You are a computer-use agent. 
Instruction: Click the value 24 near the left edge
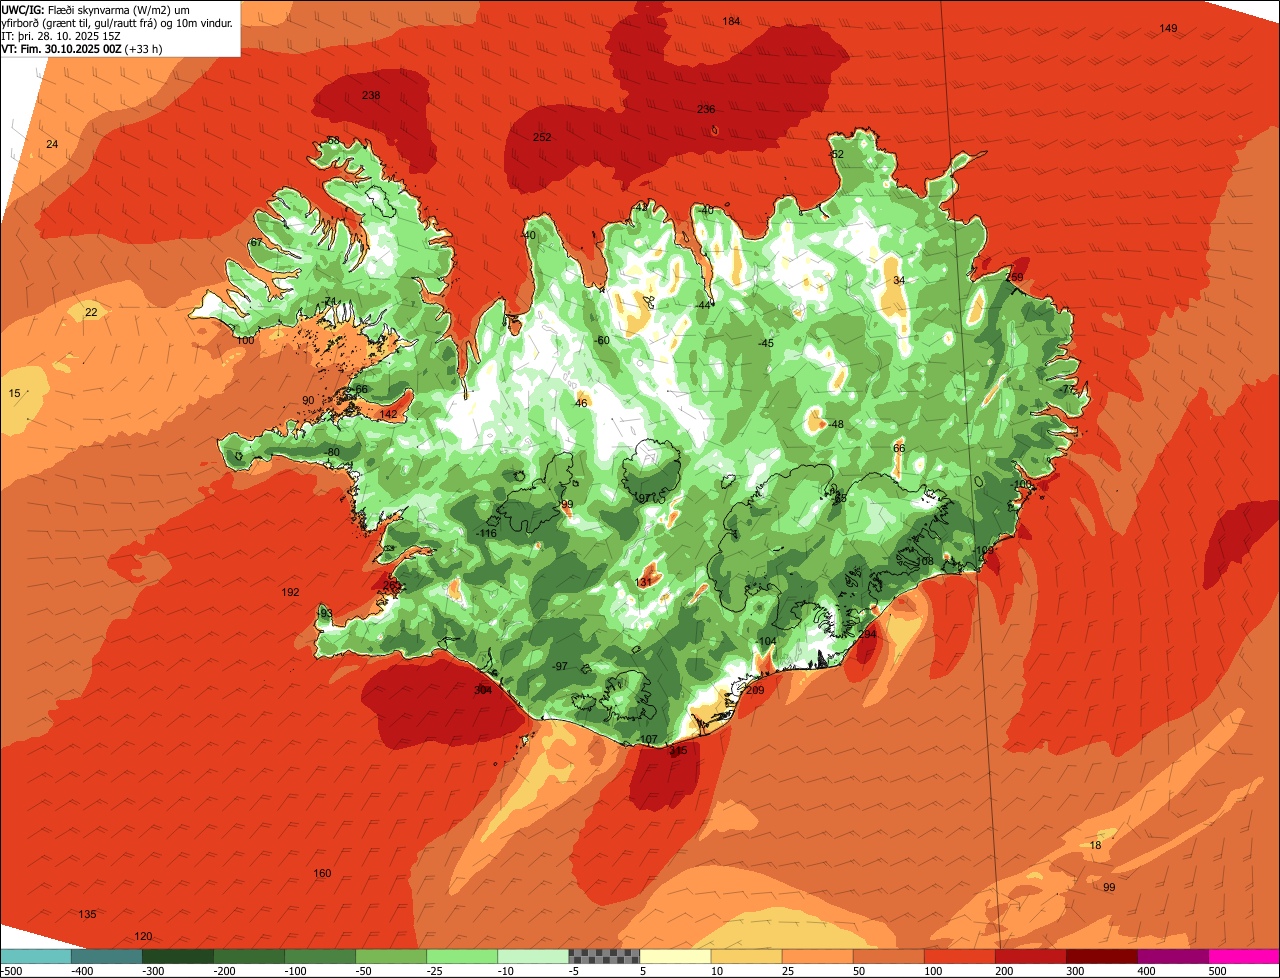pyautogui.click(x=52, y=145)
